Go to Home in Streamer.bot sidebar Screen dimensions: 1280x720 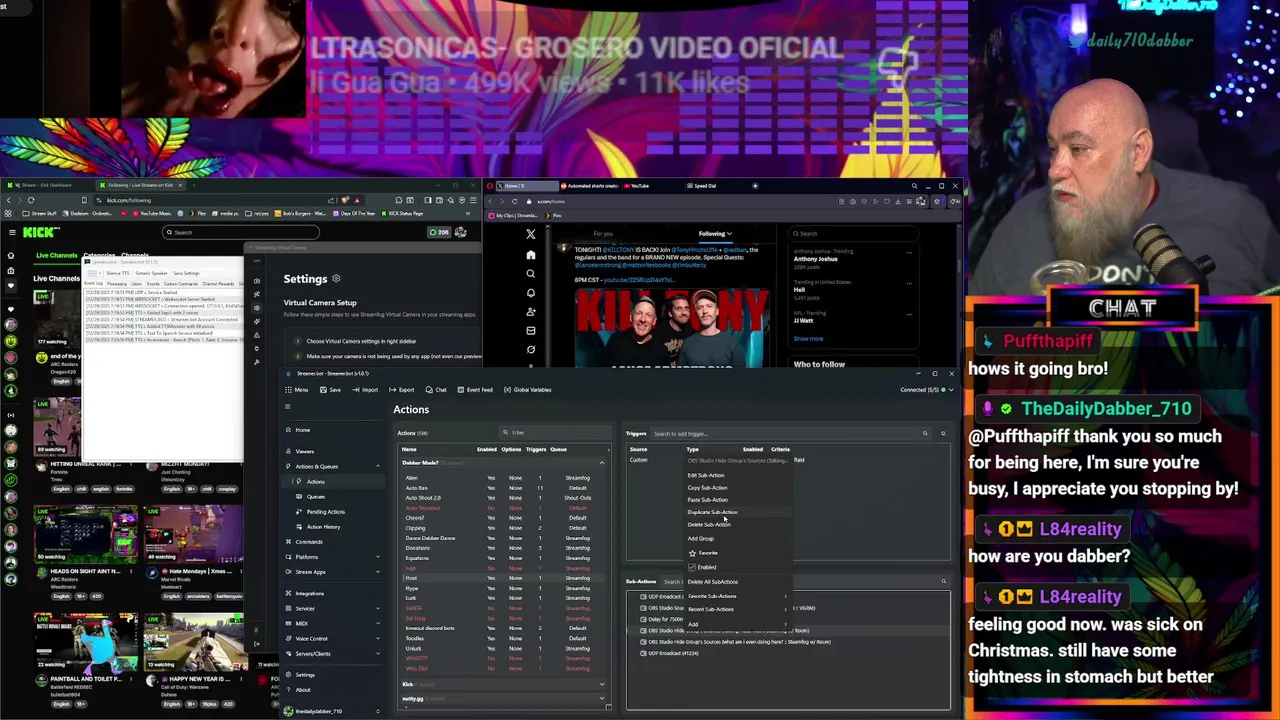pyautogui.click(x=302, y=430)
